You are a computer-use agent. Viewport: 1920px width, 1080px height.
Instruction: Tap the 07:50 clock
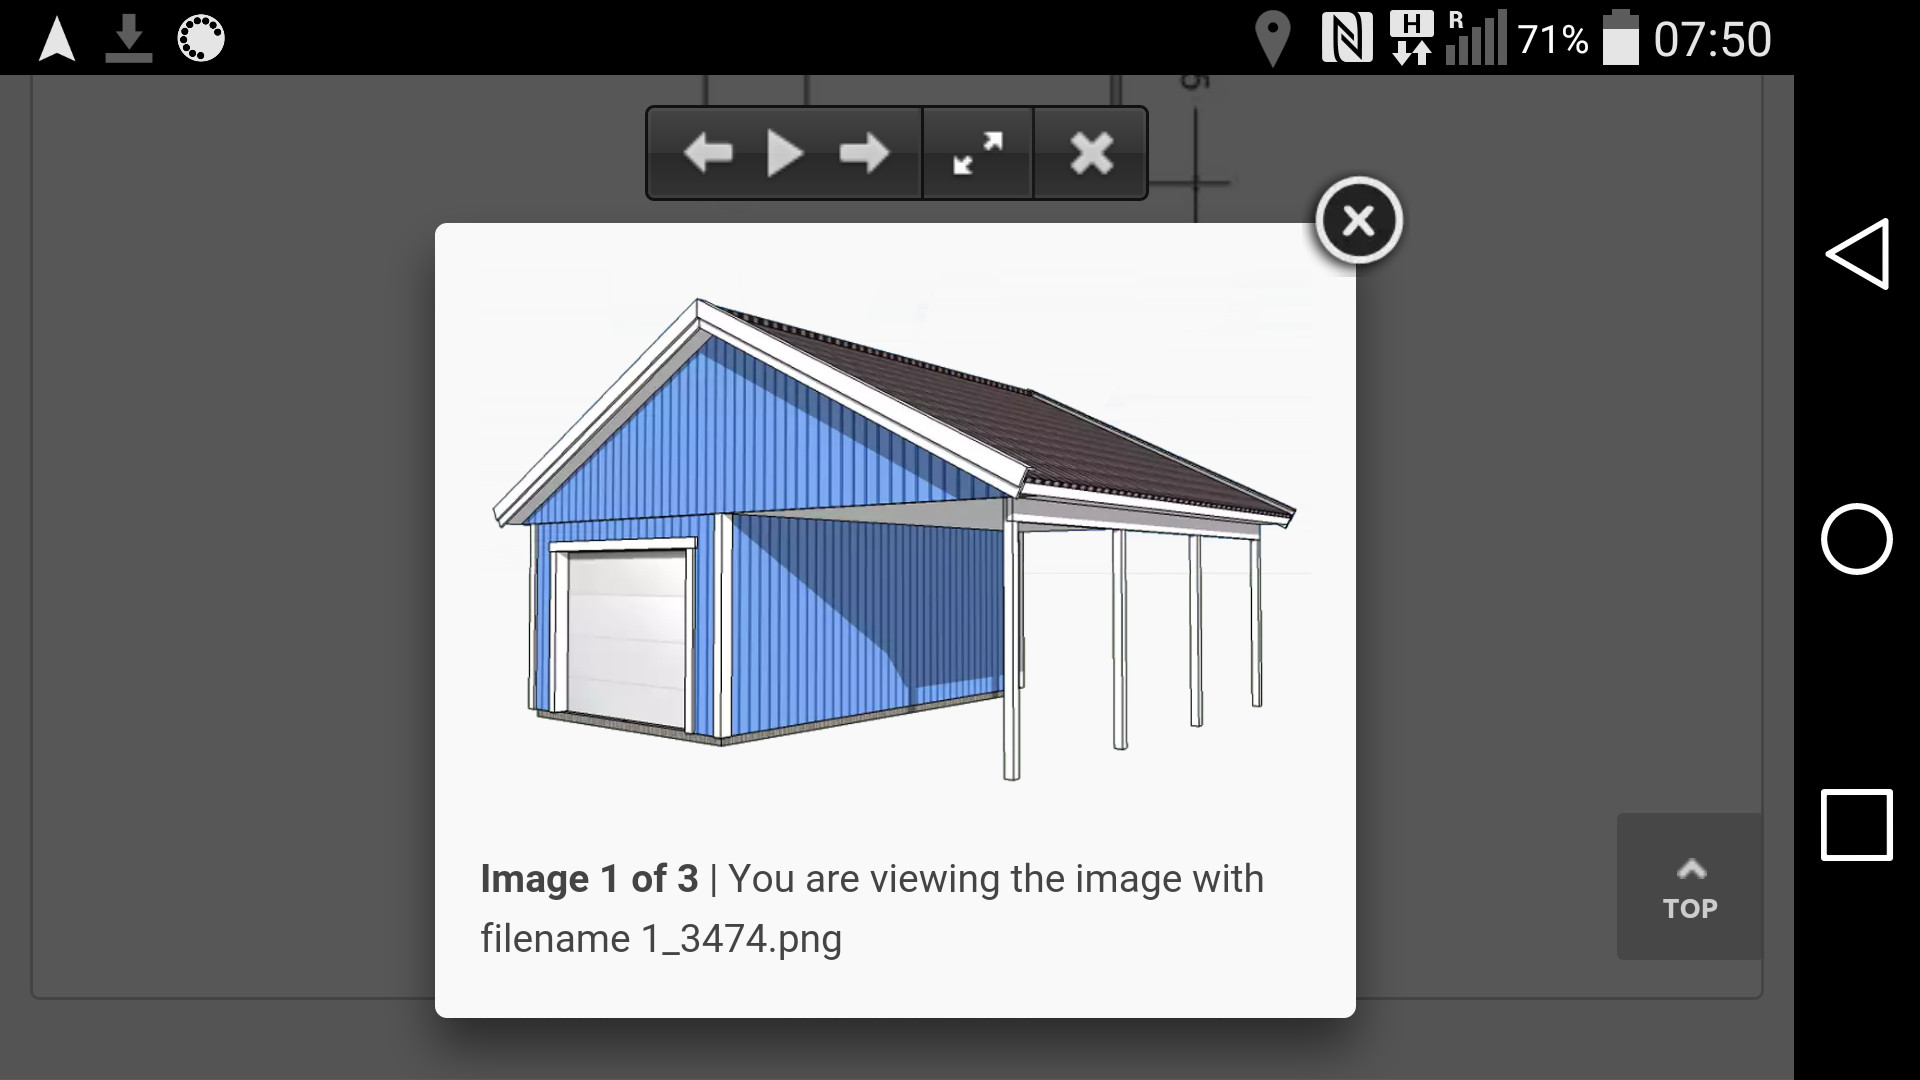[1712, 39]
